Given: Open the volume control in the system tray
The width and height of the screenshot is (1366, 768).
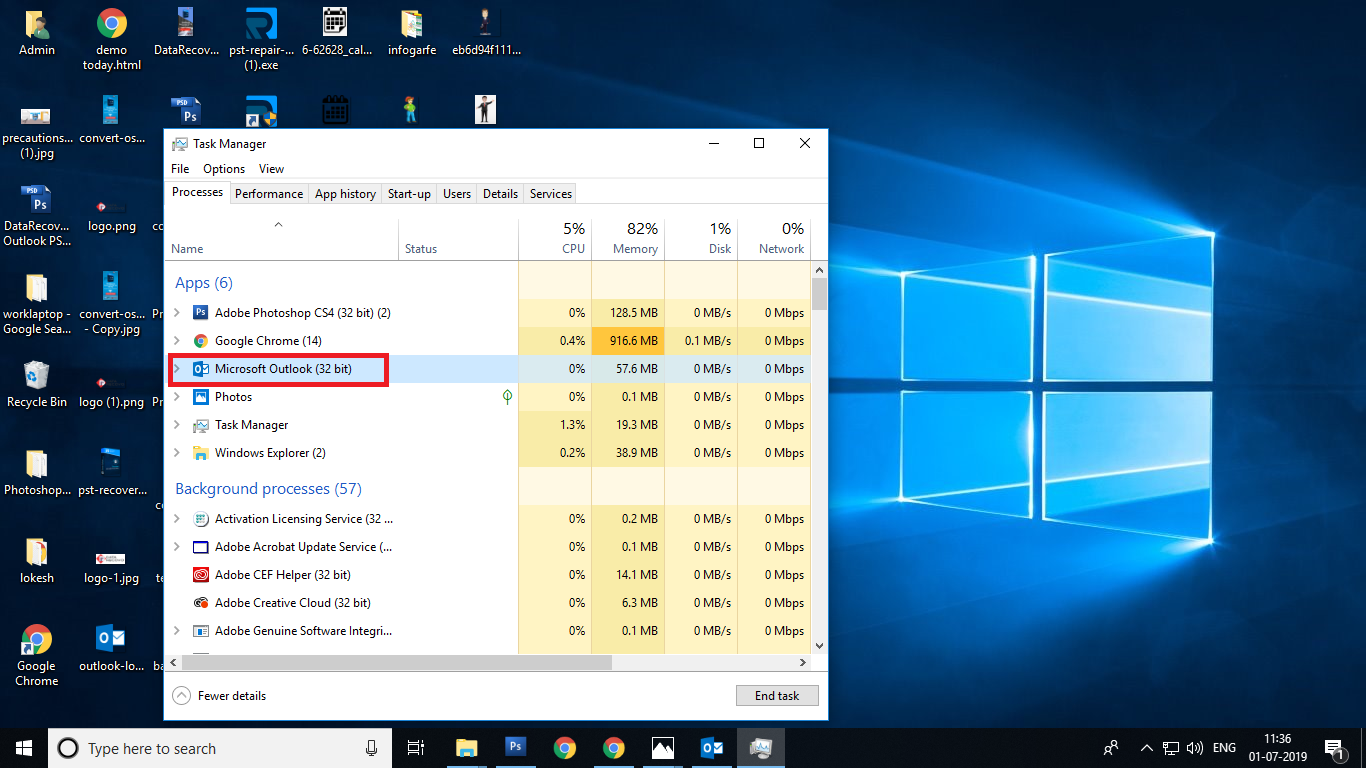Looking at the screenshot, I should [1194, 748].
